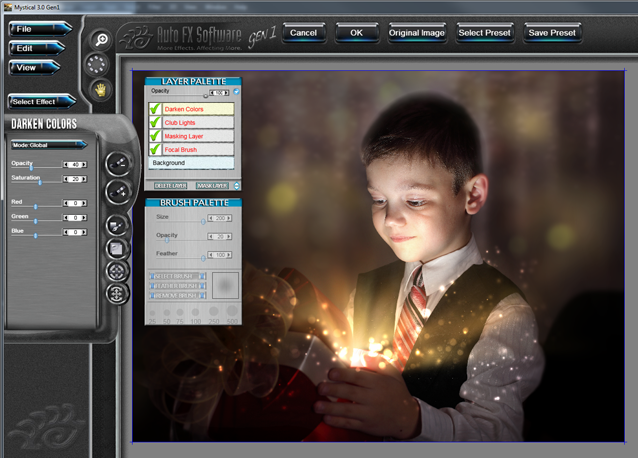Toggle visibility of Darken Colors layer
This screenshot has width=638, height=458.
155,109
